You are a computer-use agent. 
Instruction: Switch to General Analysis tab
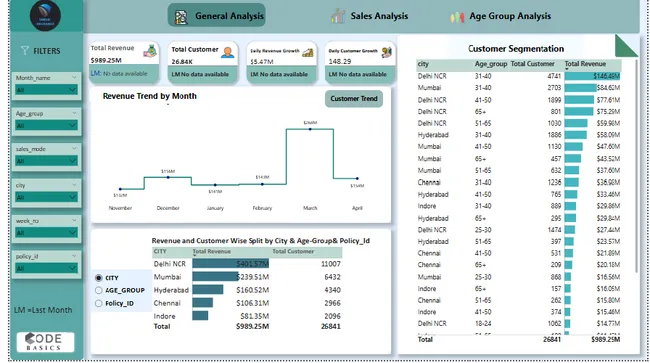click(x=216, y=15)
